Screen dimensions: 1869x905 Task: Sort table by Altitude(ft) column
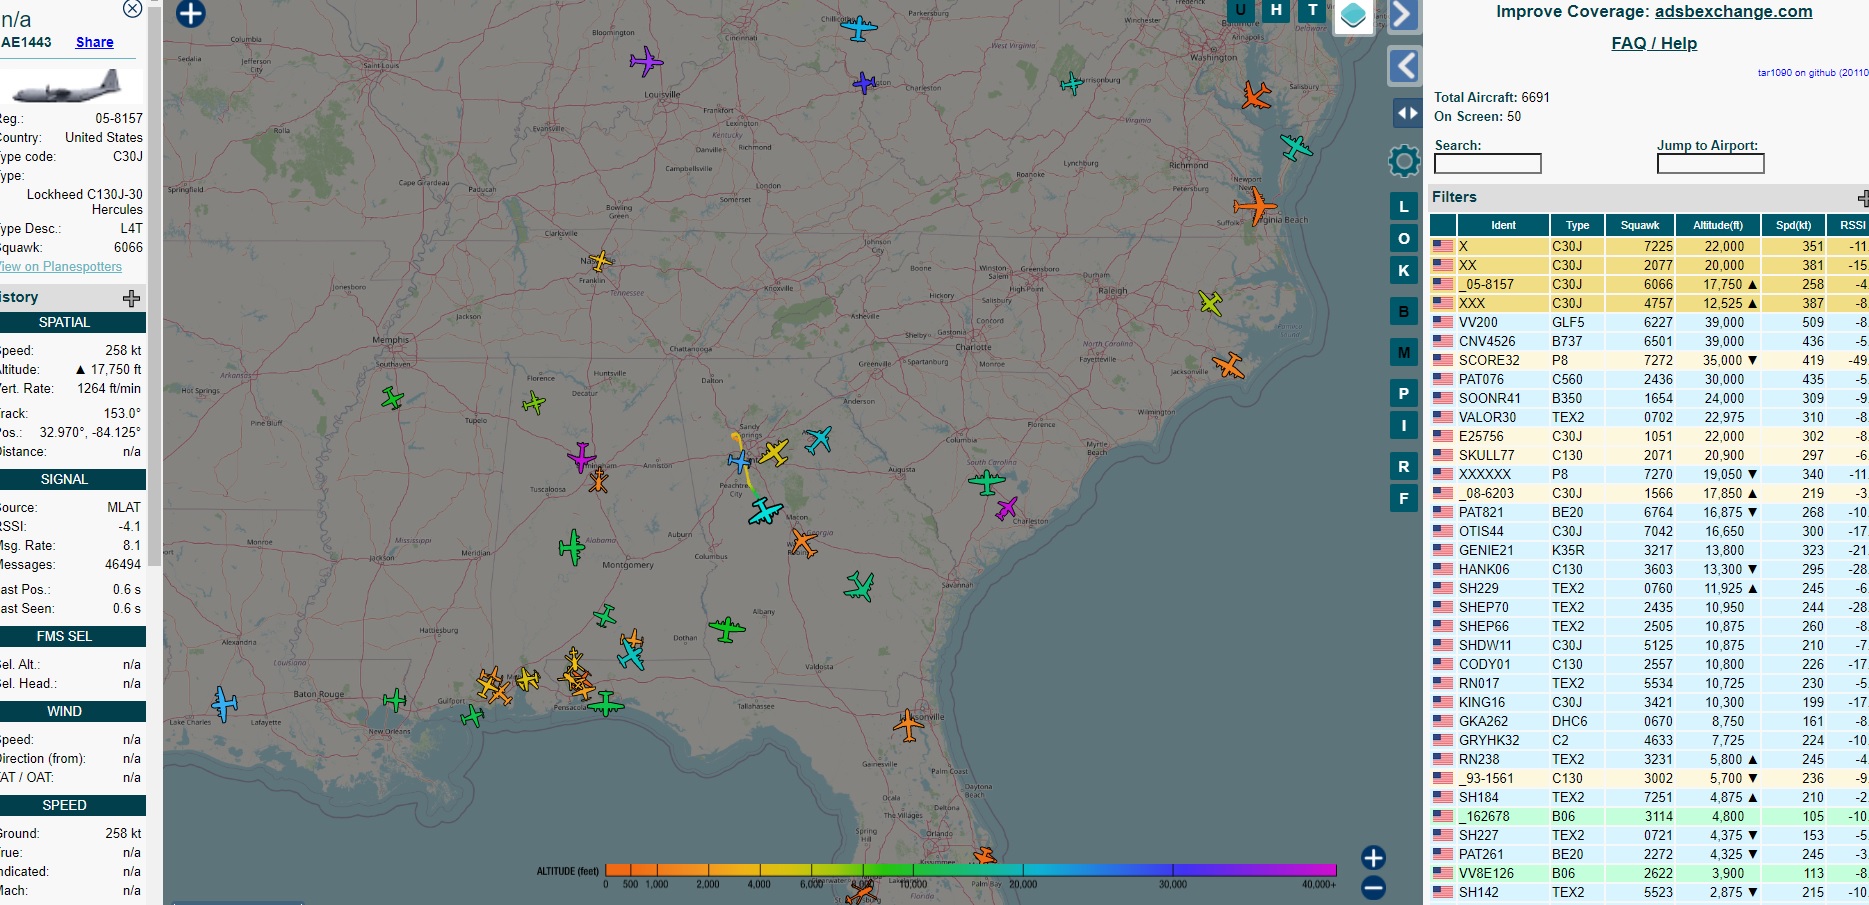(x=1718, y=225)
